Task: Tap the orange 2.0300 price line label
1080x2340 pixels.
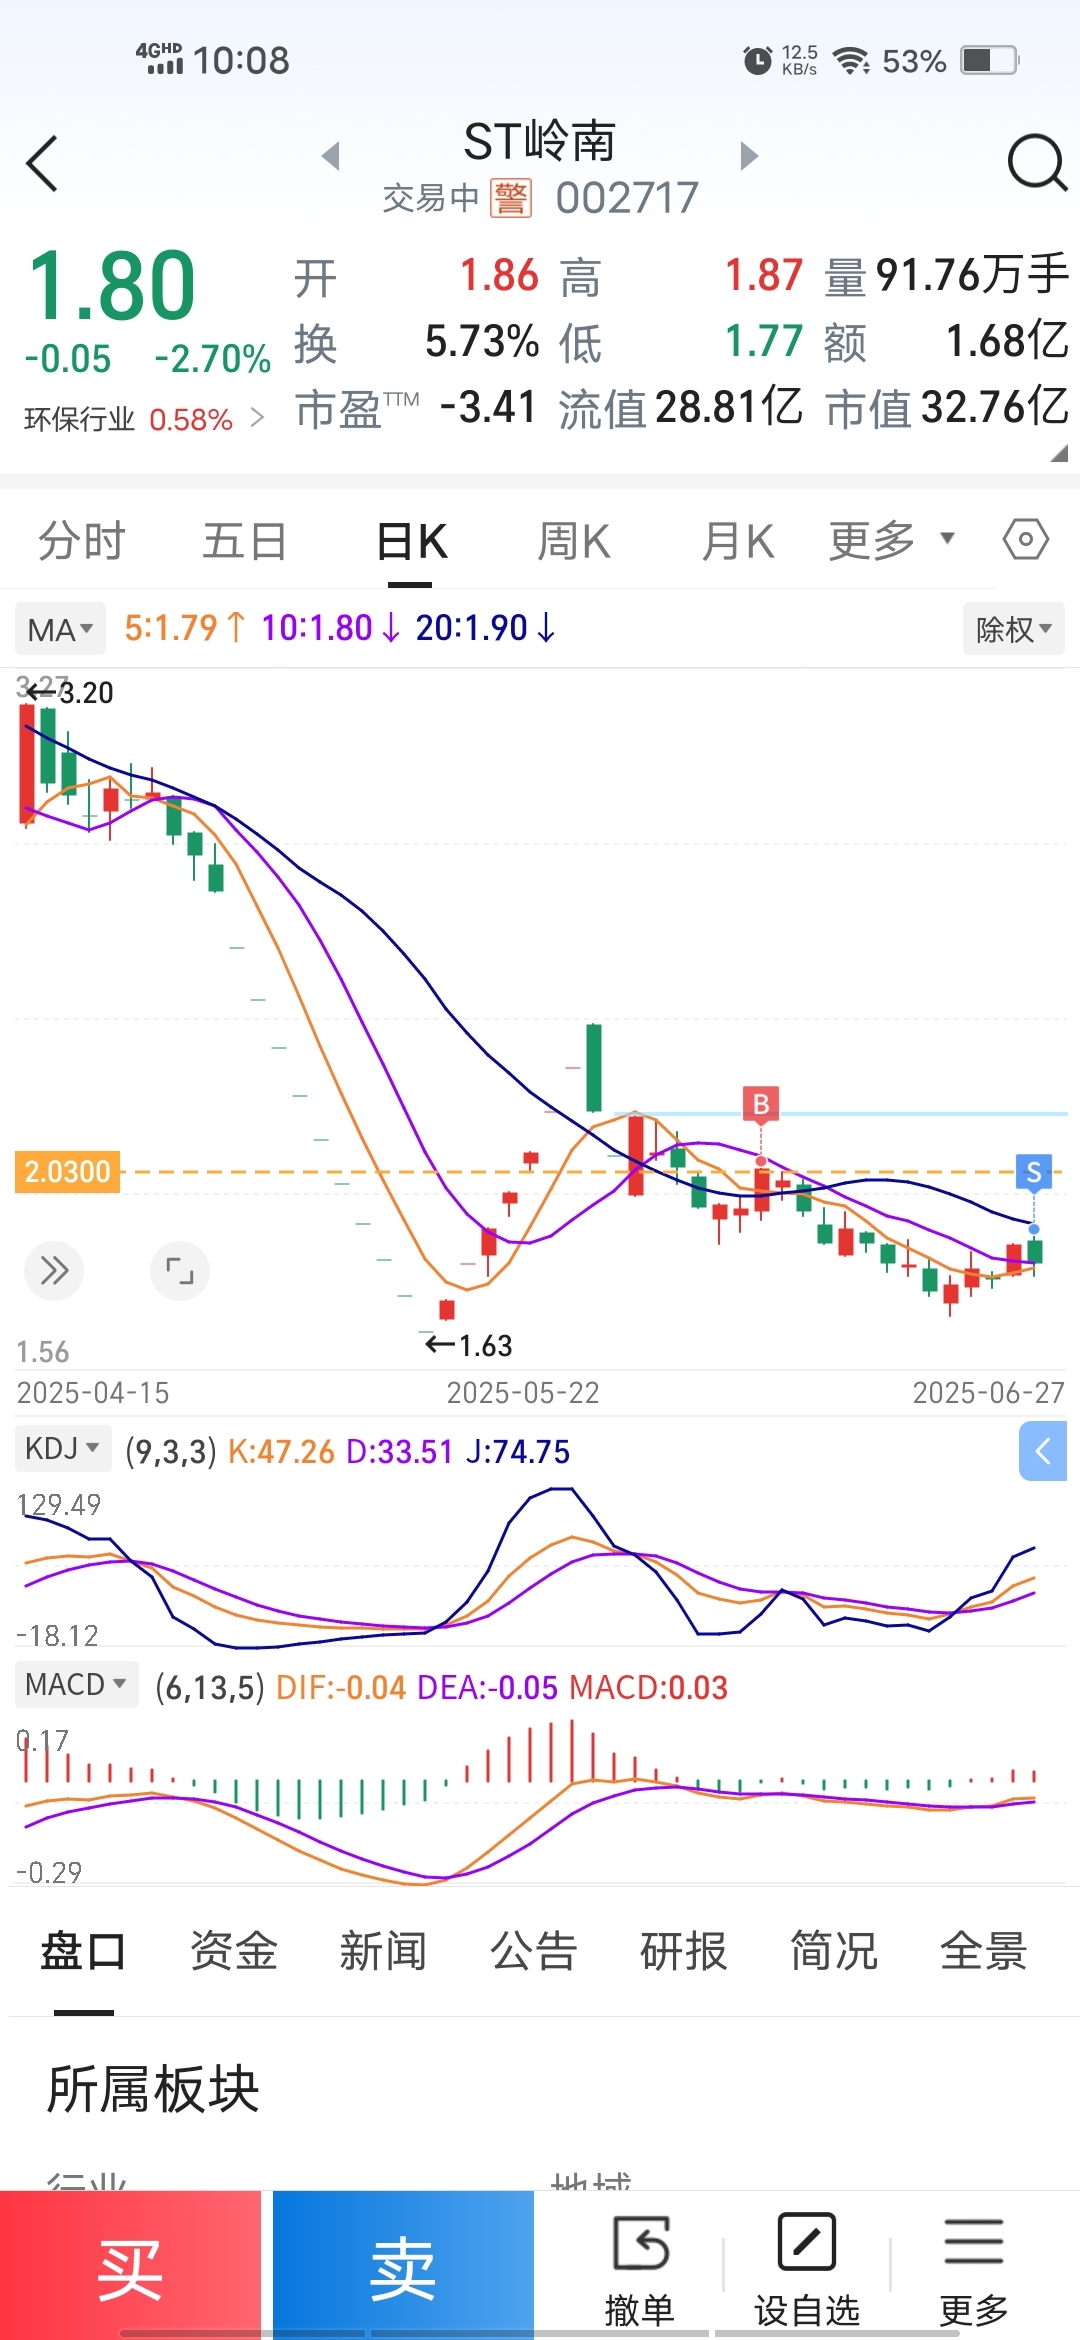Action: [x=67, y=1171]
